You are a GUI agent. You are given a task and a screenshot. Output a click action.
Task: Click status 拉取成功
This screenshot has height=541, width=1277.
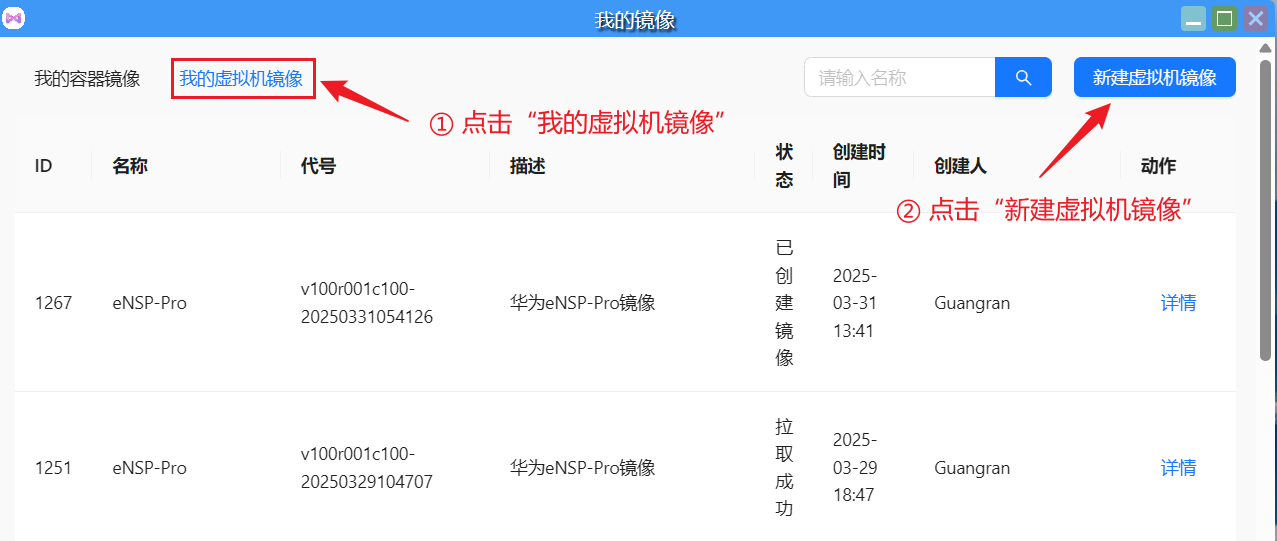[x=785, y=468]
